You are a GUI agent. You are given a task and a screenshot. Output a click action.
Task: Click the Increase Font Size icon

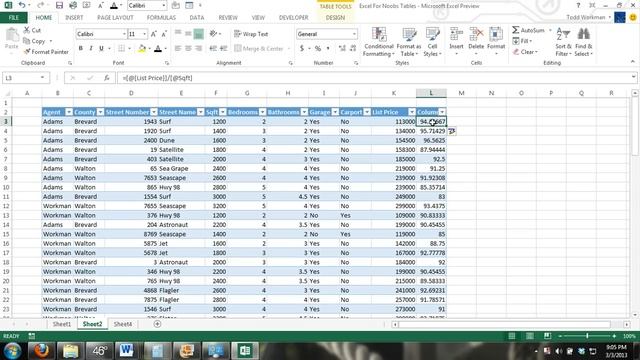pyautogui.click(x=154, y=34)
